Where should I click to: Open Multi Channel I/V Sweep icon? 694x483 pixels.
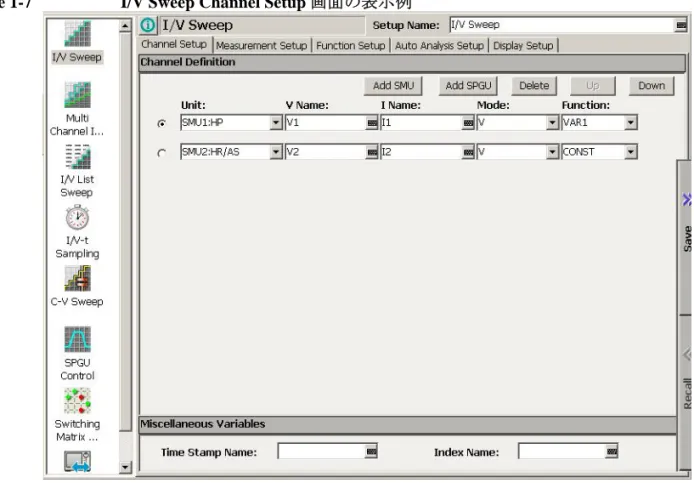click(x=77, y=95)
